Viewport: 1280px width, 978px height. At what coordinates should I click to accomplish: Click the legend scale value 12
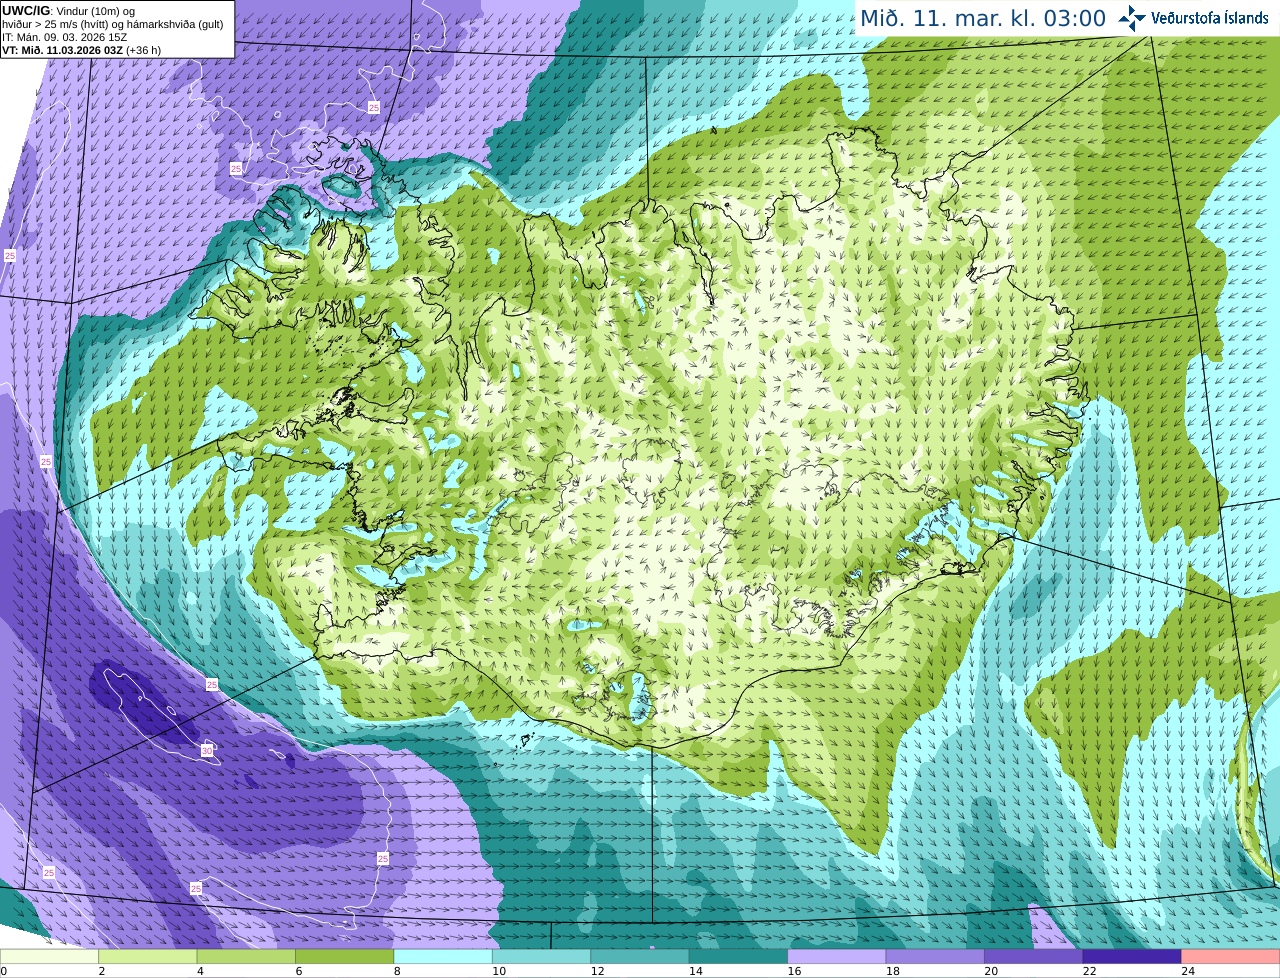coord(598,971)
